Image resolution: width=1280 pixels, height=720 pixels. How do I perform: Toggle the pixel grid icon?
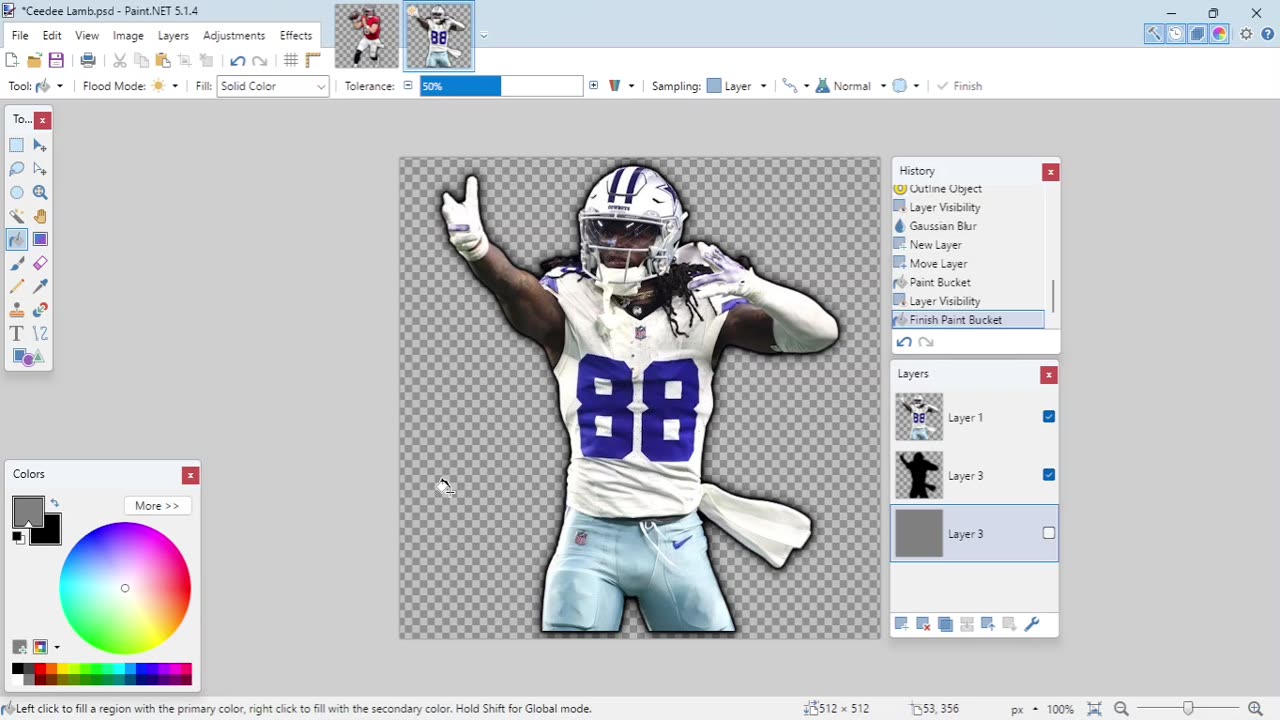pos(291,60)
